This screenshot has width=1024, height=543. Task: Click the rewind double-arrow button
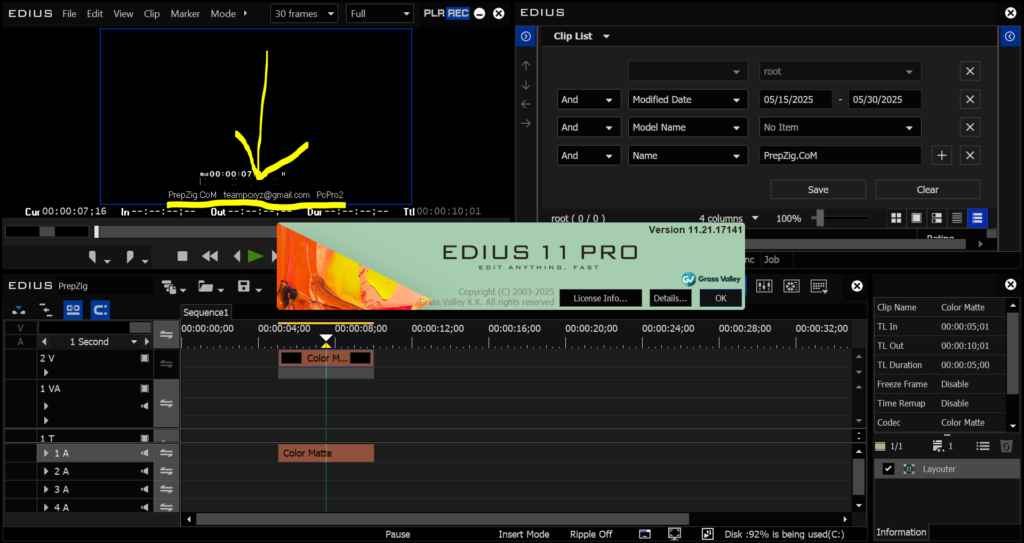point(210,257)
